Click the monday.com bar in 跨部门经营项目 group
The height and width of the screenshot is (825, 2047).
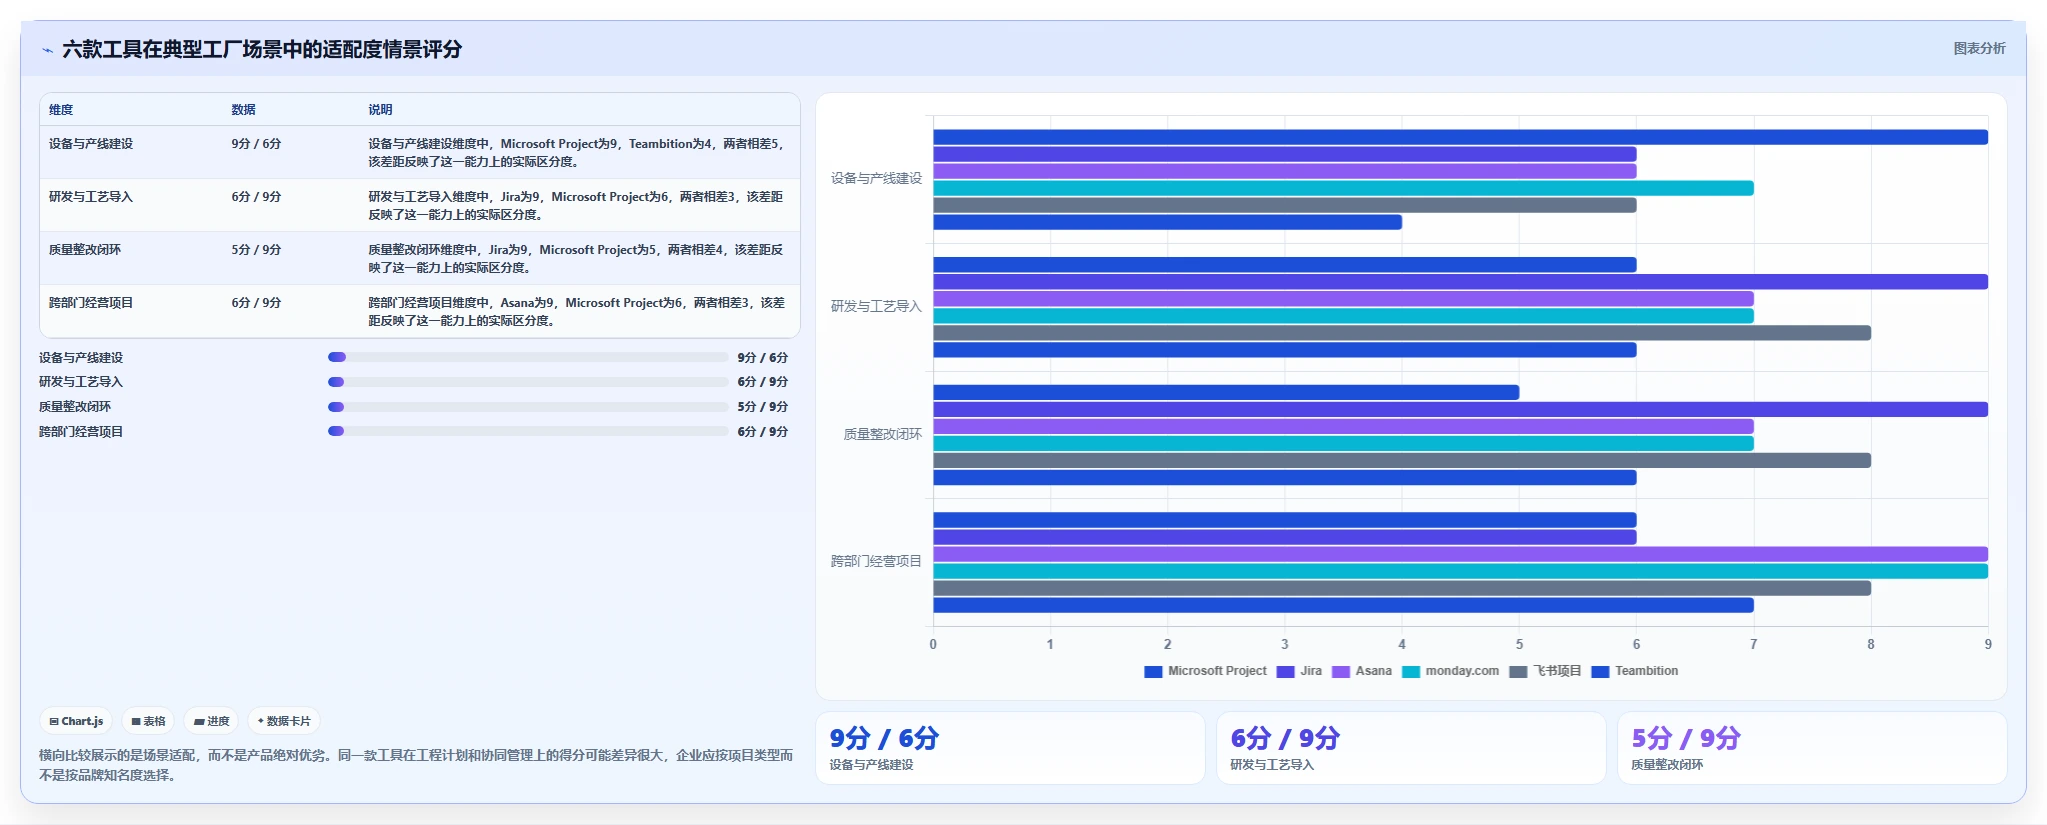pos(1460,572)
